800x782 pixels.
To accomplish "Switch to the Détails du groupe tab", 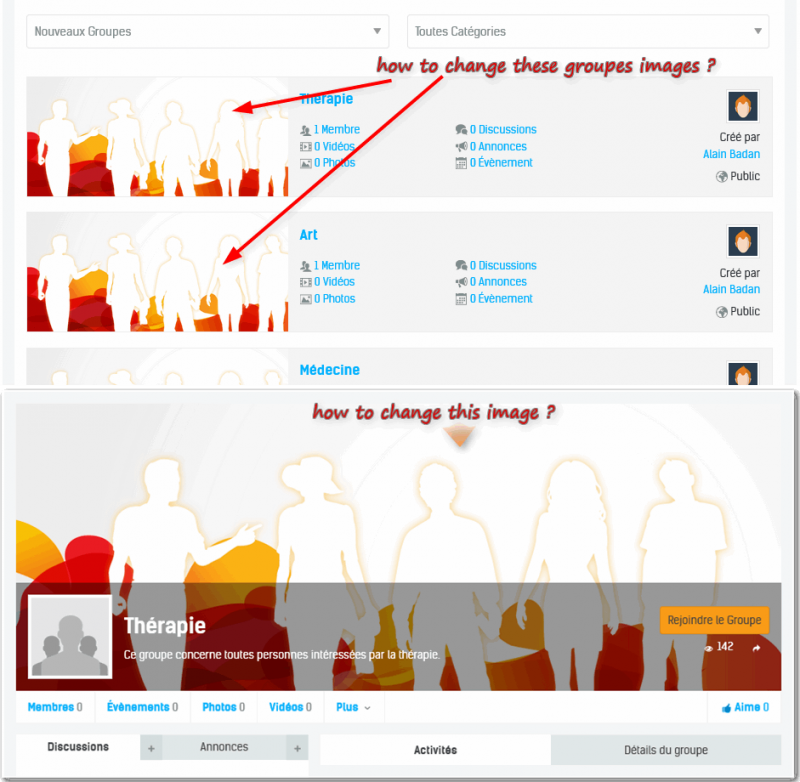I will point(666,750).
